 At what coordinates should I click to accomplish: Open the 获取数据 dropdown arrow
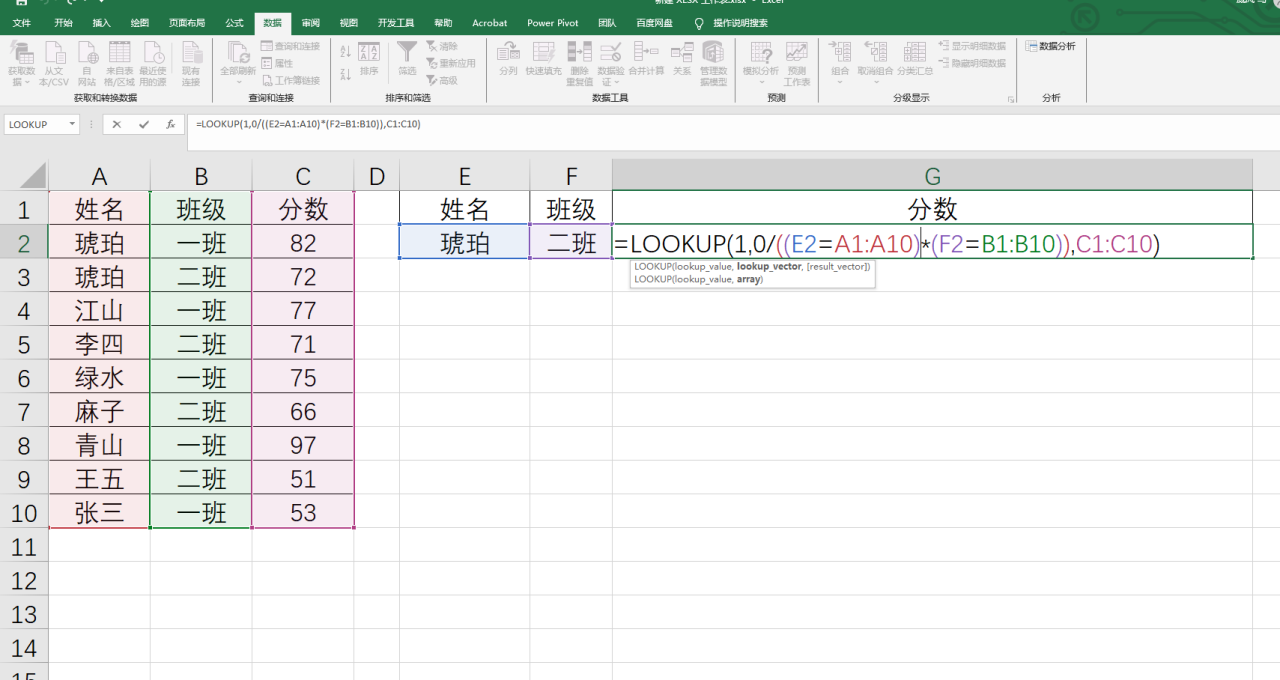pyautogui.click(x=27, y=82)
